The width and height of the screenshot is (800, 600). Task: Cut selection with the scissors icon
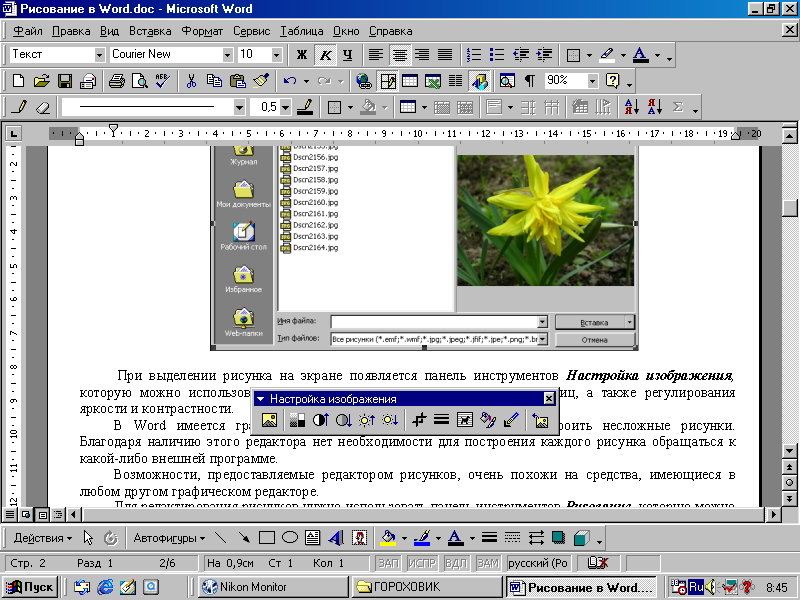pyautogui.click(x=191, y=81)
